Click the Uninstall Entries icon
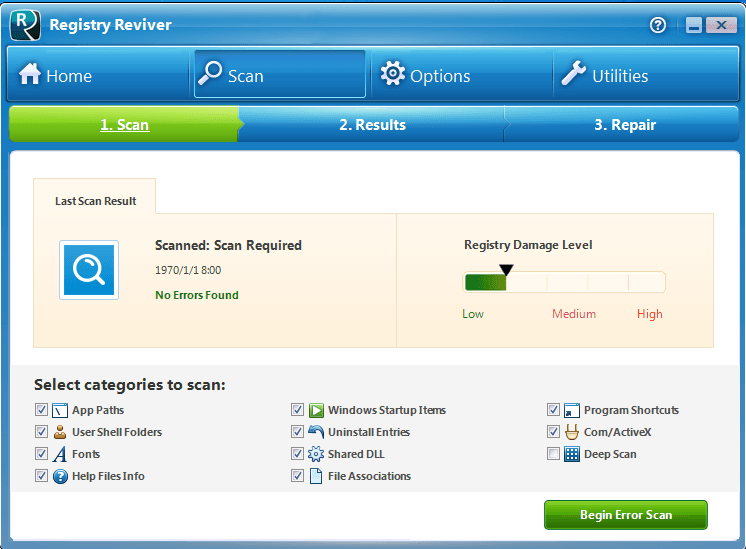 (316, 432)
